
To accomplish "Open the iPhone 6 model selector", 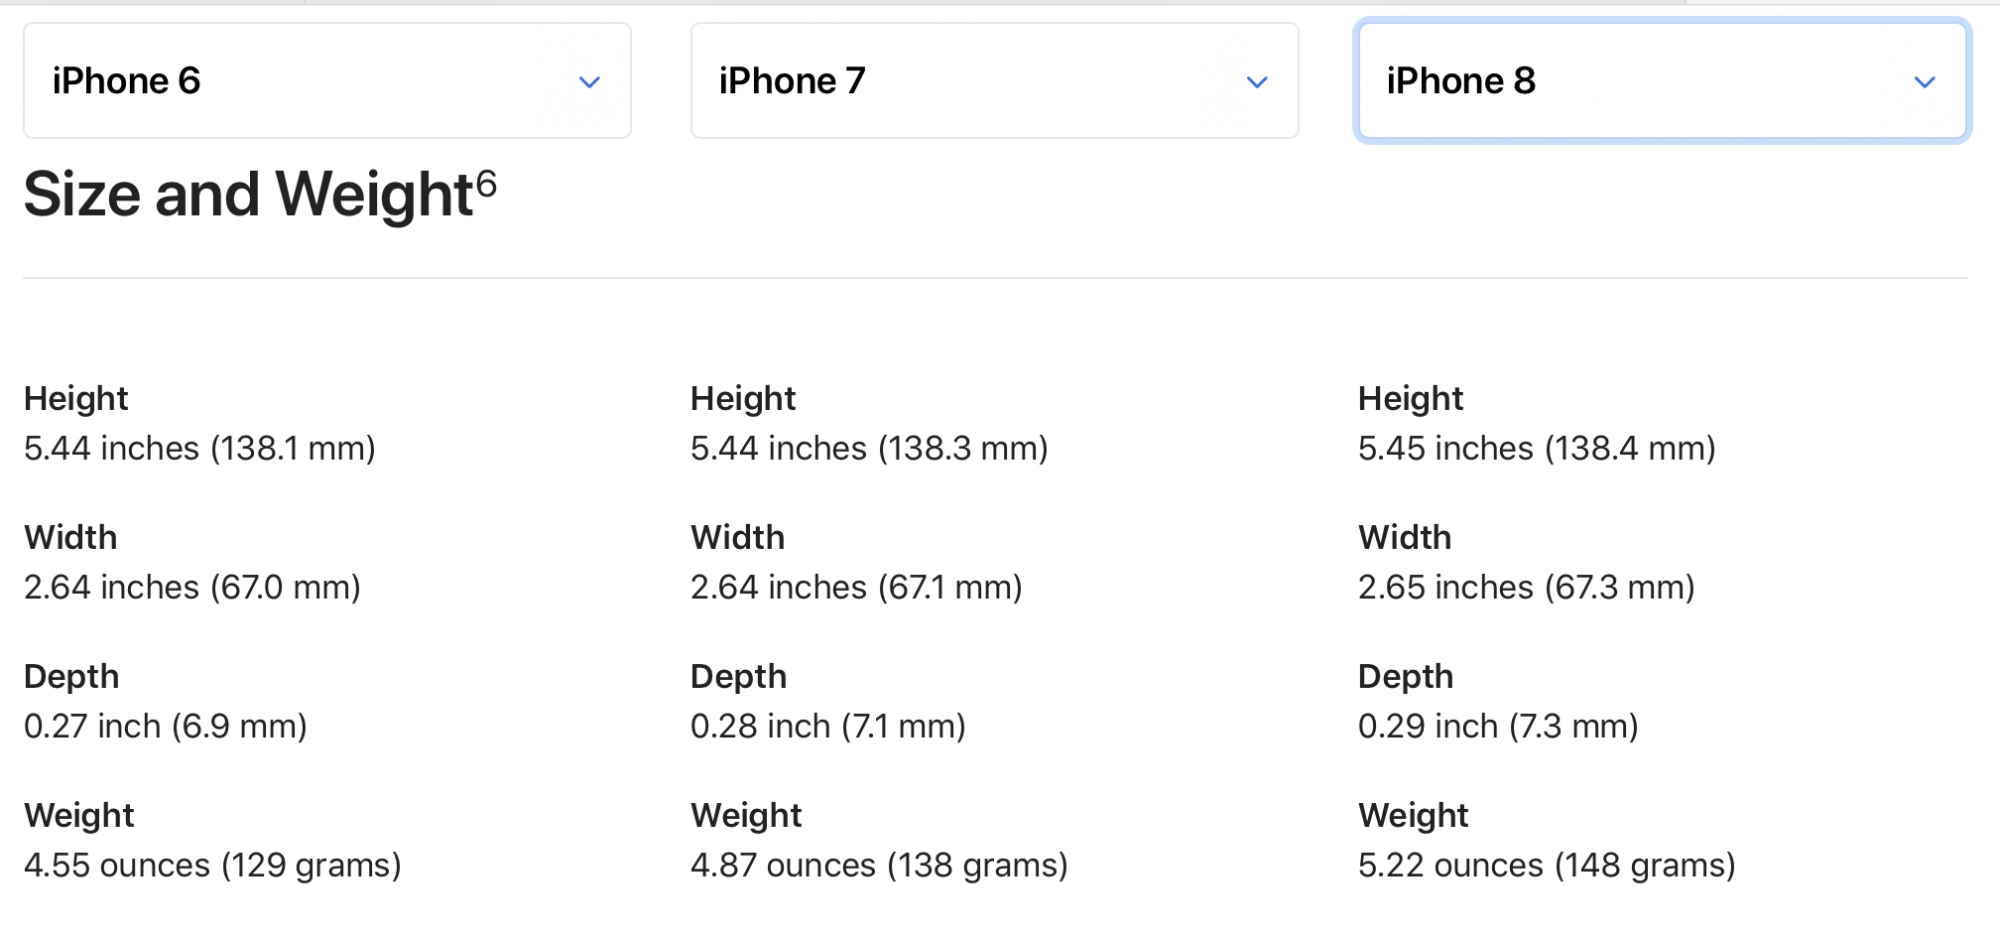I will (327, 81).
